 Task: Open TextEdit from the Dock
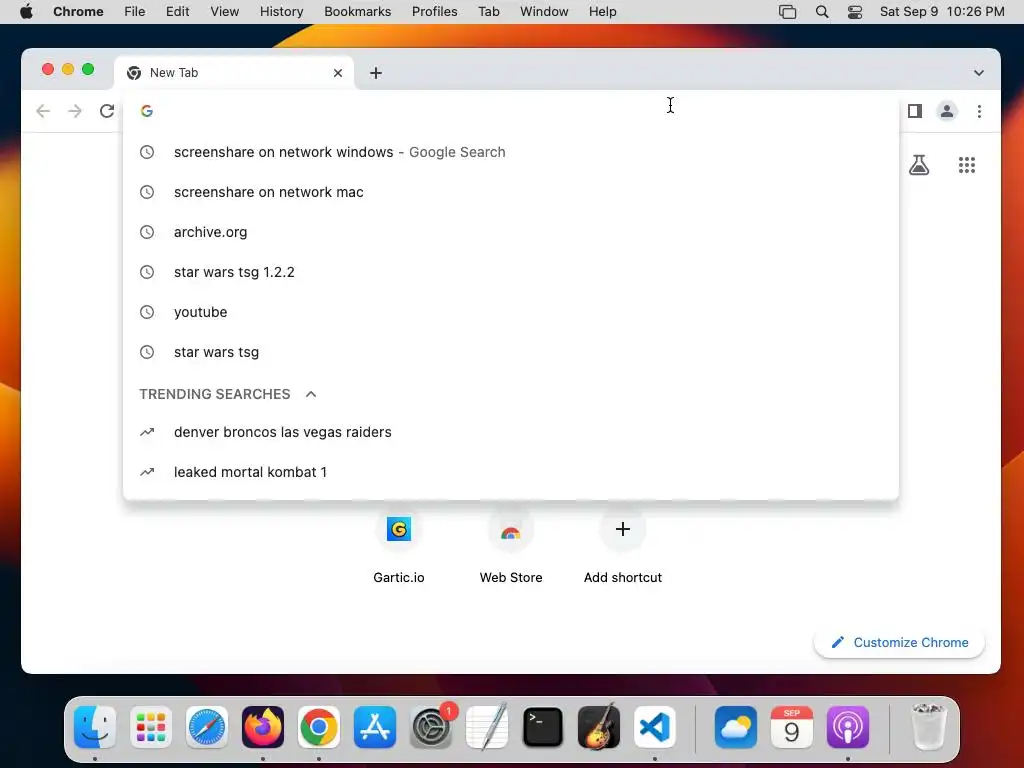[x=487, y=727]
